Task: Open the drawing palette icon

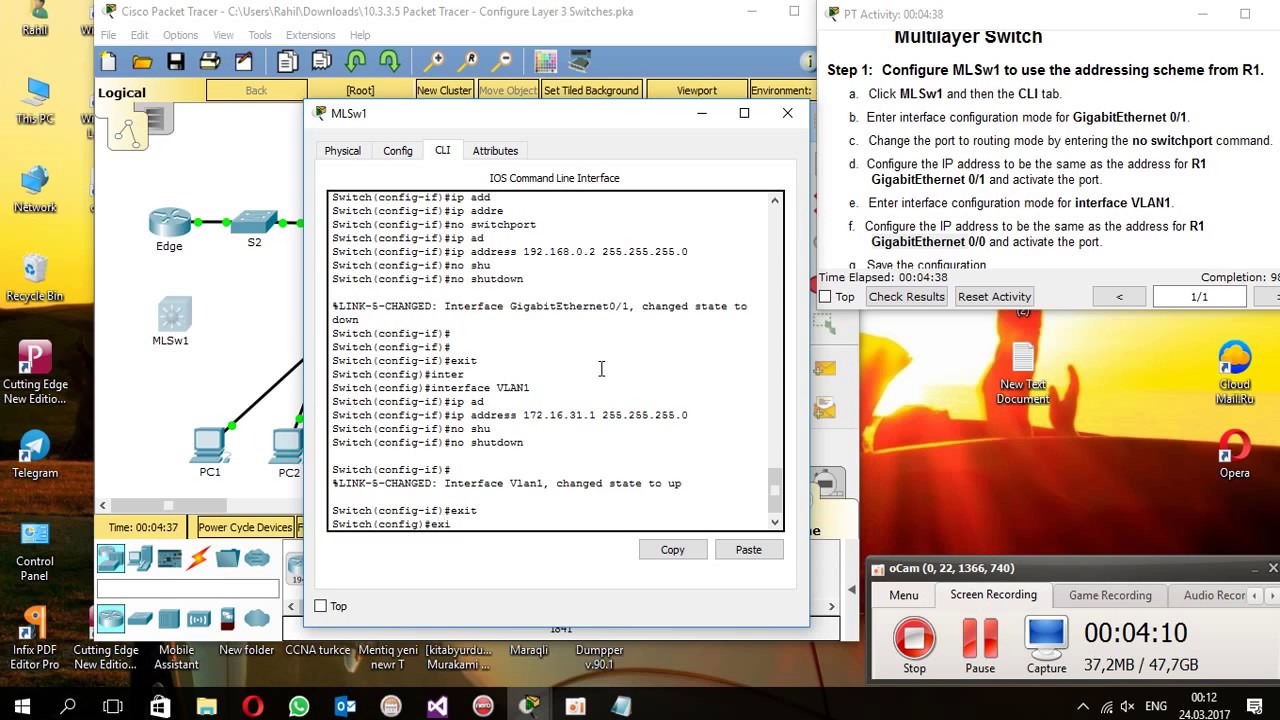Action: click(x=546, y=62)
